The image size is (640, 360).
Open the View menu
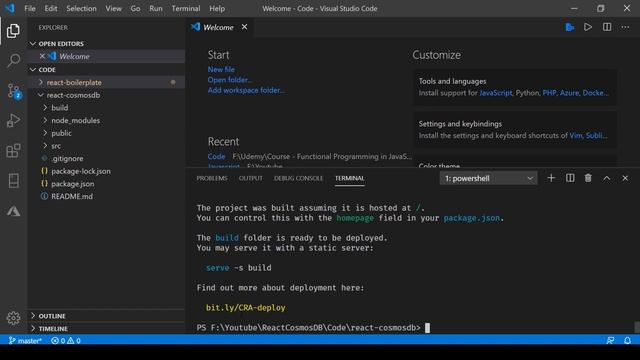click(113, 8)
